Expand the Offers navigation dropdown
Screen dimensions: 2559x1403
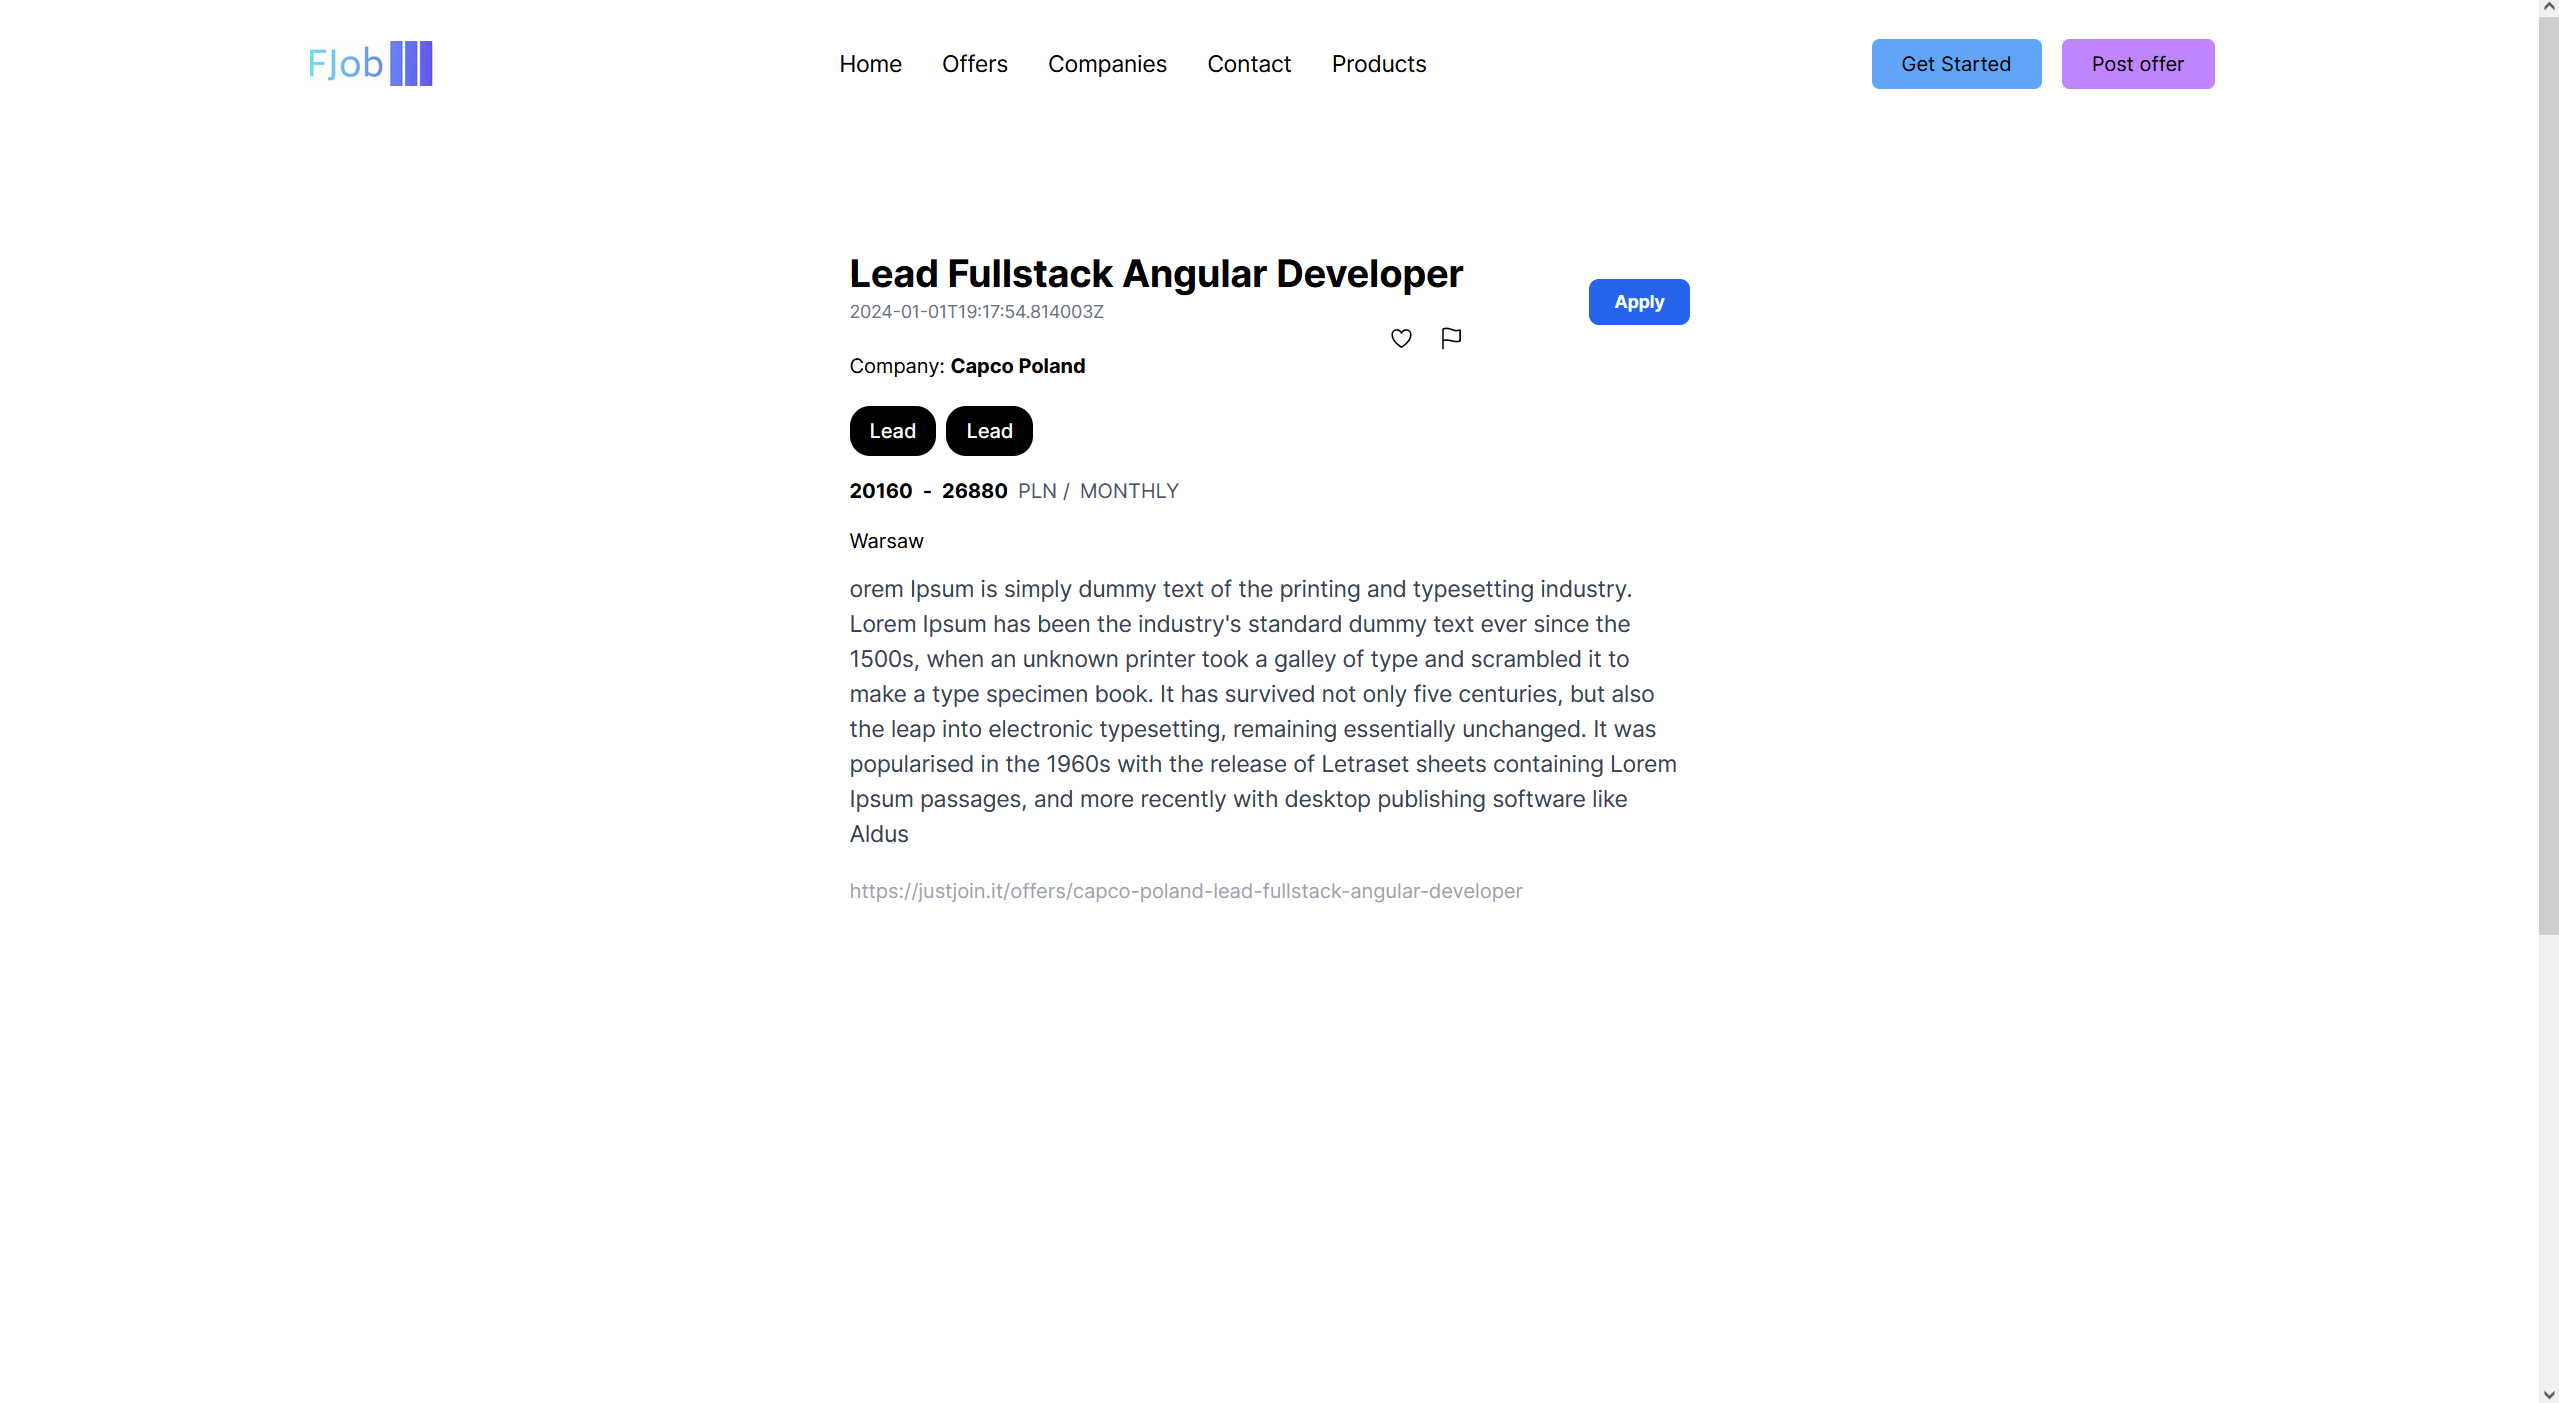(x=975, y=62)
